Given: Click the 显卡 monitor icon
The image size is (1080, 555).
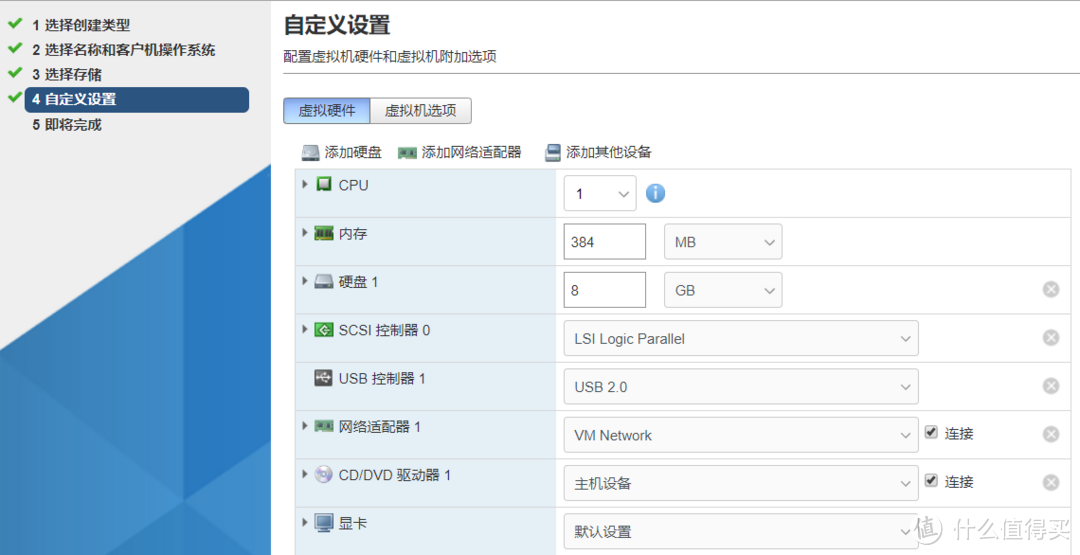Looking at the screenshot, I should click(x=324, y=523).
